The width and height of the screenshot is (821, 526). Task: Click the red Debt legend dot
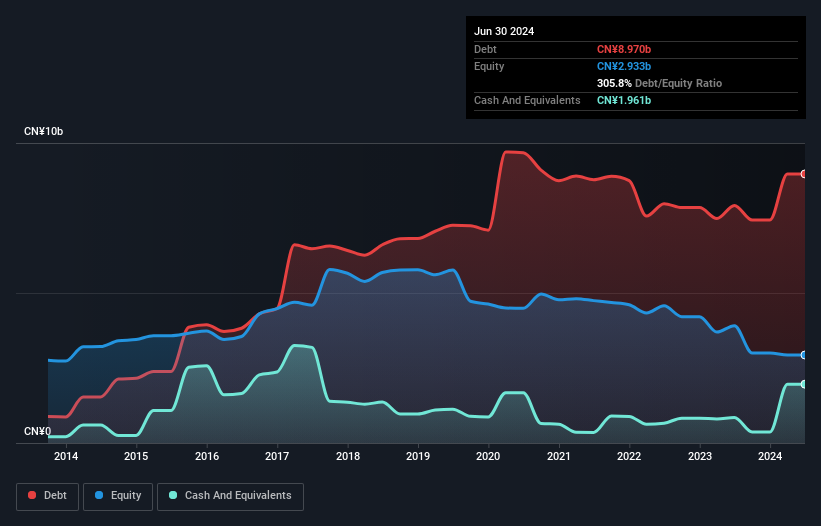tap(32, 495)
